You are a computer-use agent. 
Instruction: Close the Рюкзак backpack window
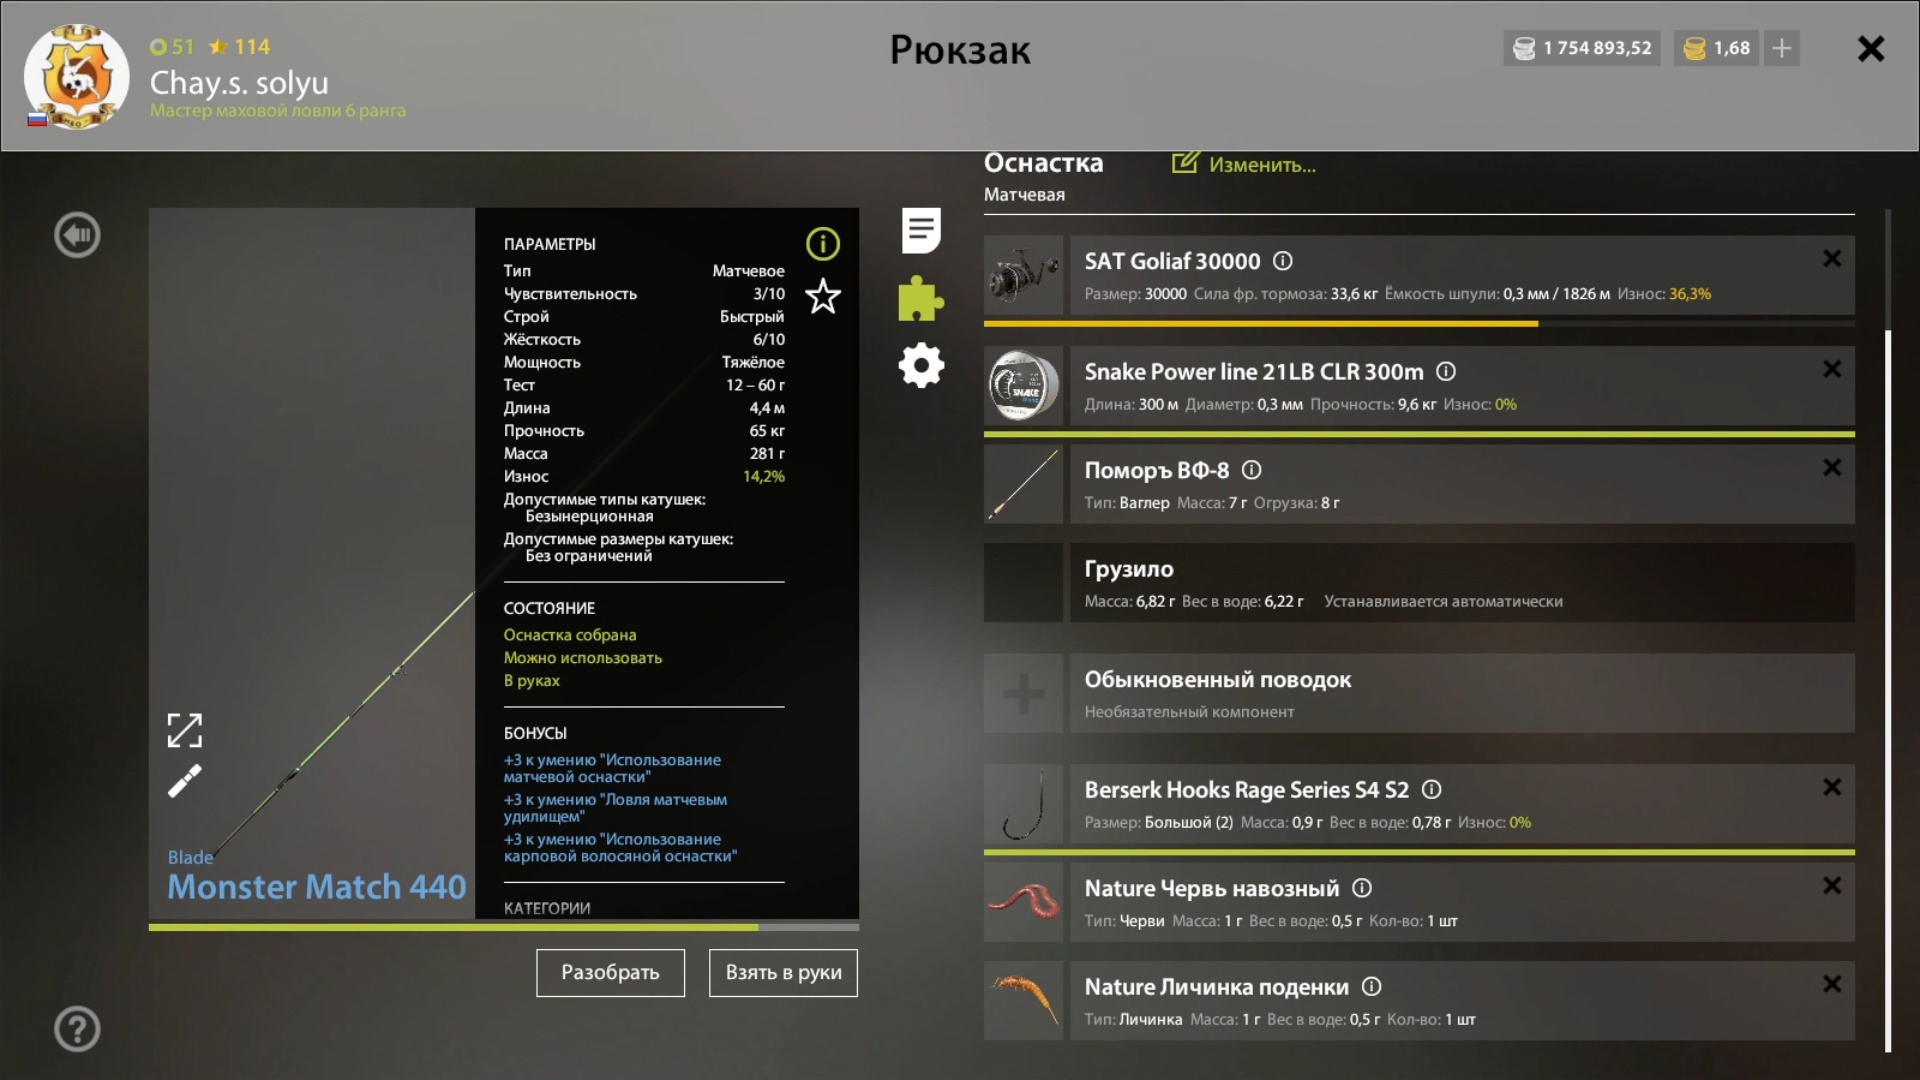pos(1871,49)
